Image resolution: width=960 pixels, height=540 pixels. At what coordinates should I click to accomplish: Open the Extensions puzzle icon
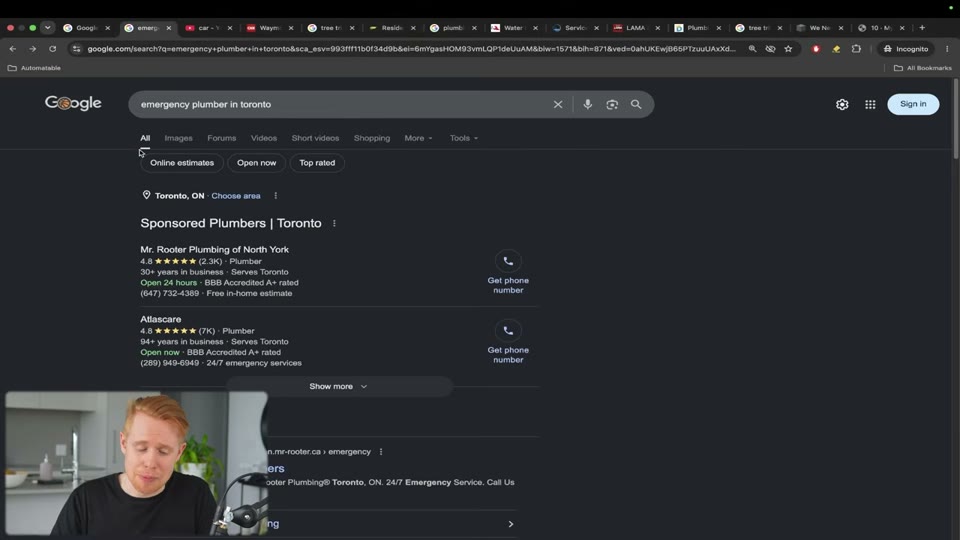pyautogui.click(x=857, y=49)
